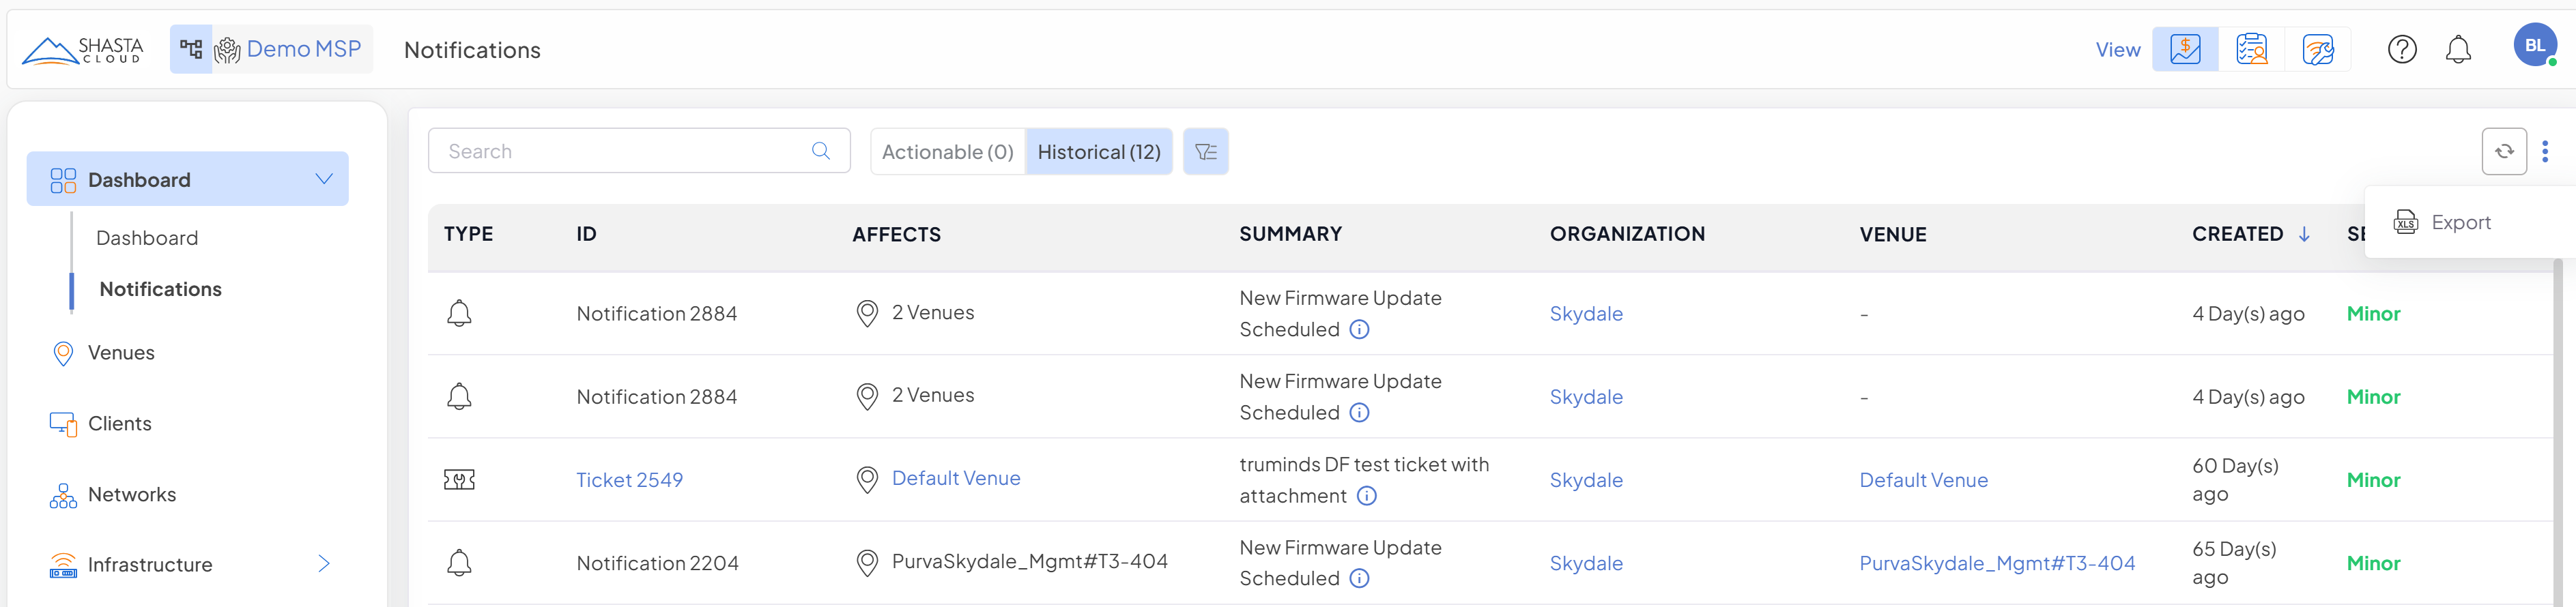Expand the Infrastructure sidebar section
The width and height of the screenshot is (2576, 607).
click(323, 564)
